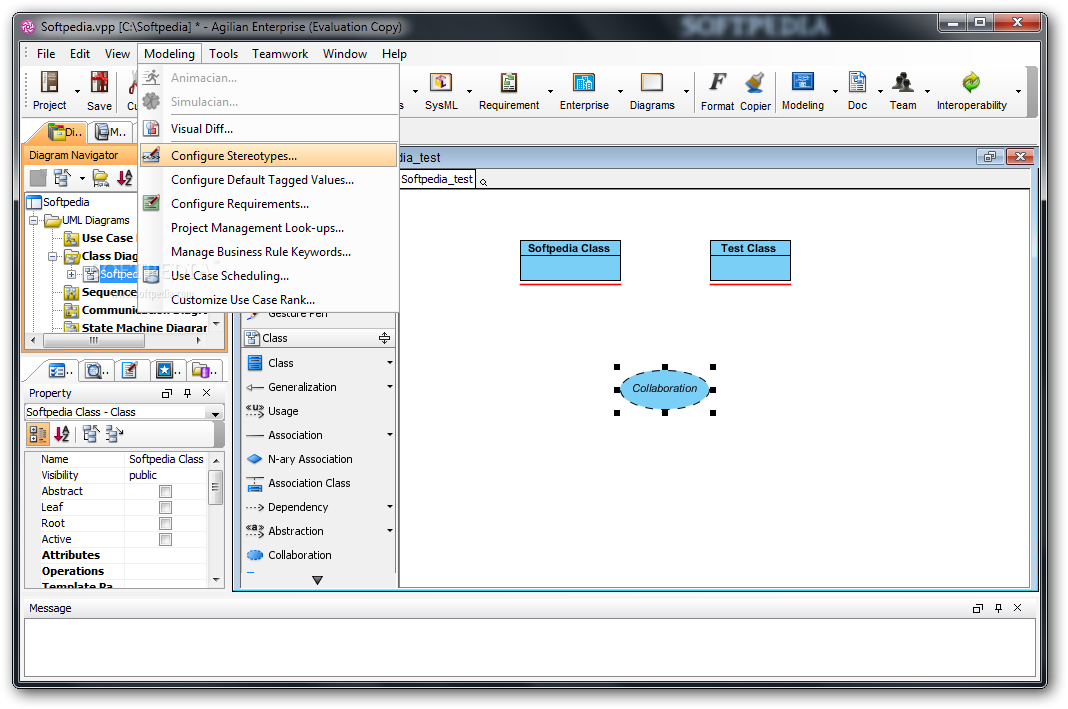Click the expand all icon in Property panel

[91, 434]
